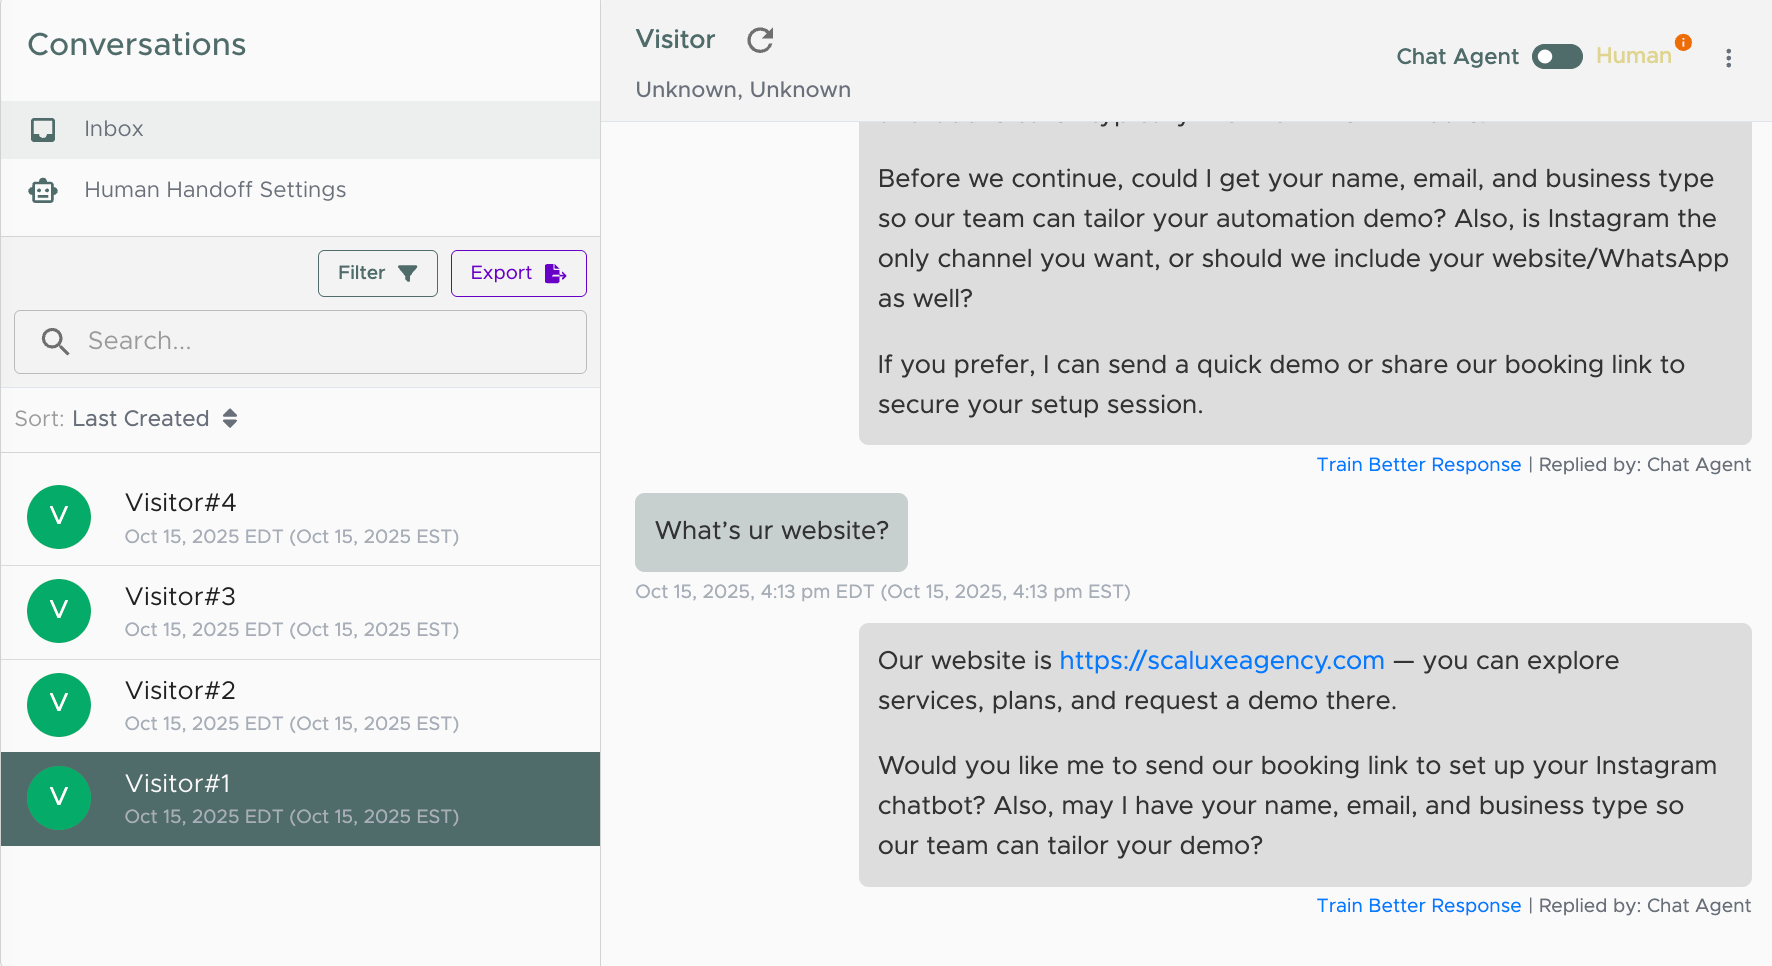Open the three-dot options menu
Image resolution: width=1772 pixels, height=966 pixels.
pyautogui.click(x=1728, y=58)
